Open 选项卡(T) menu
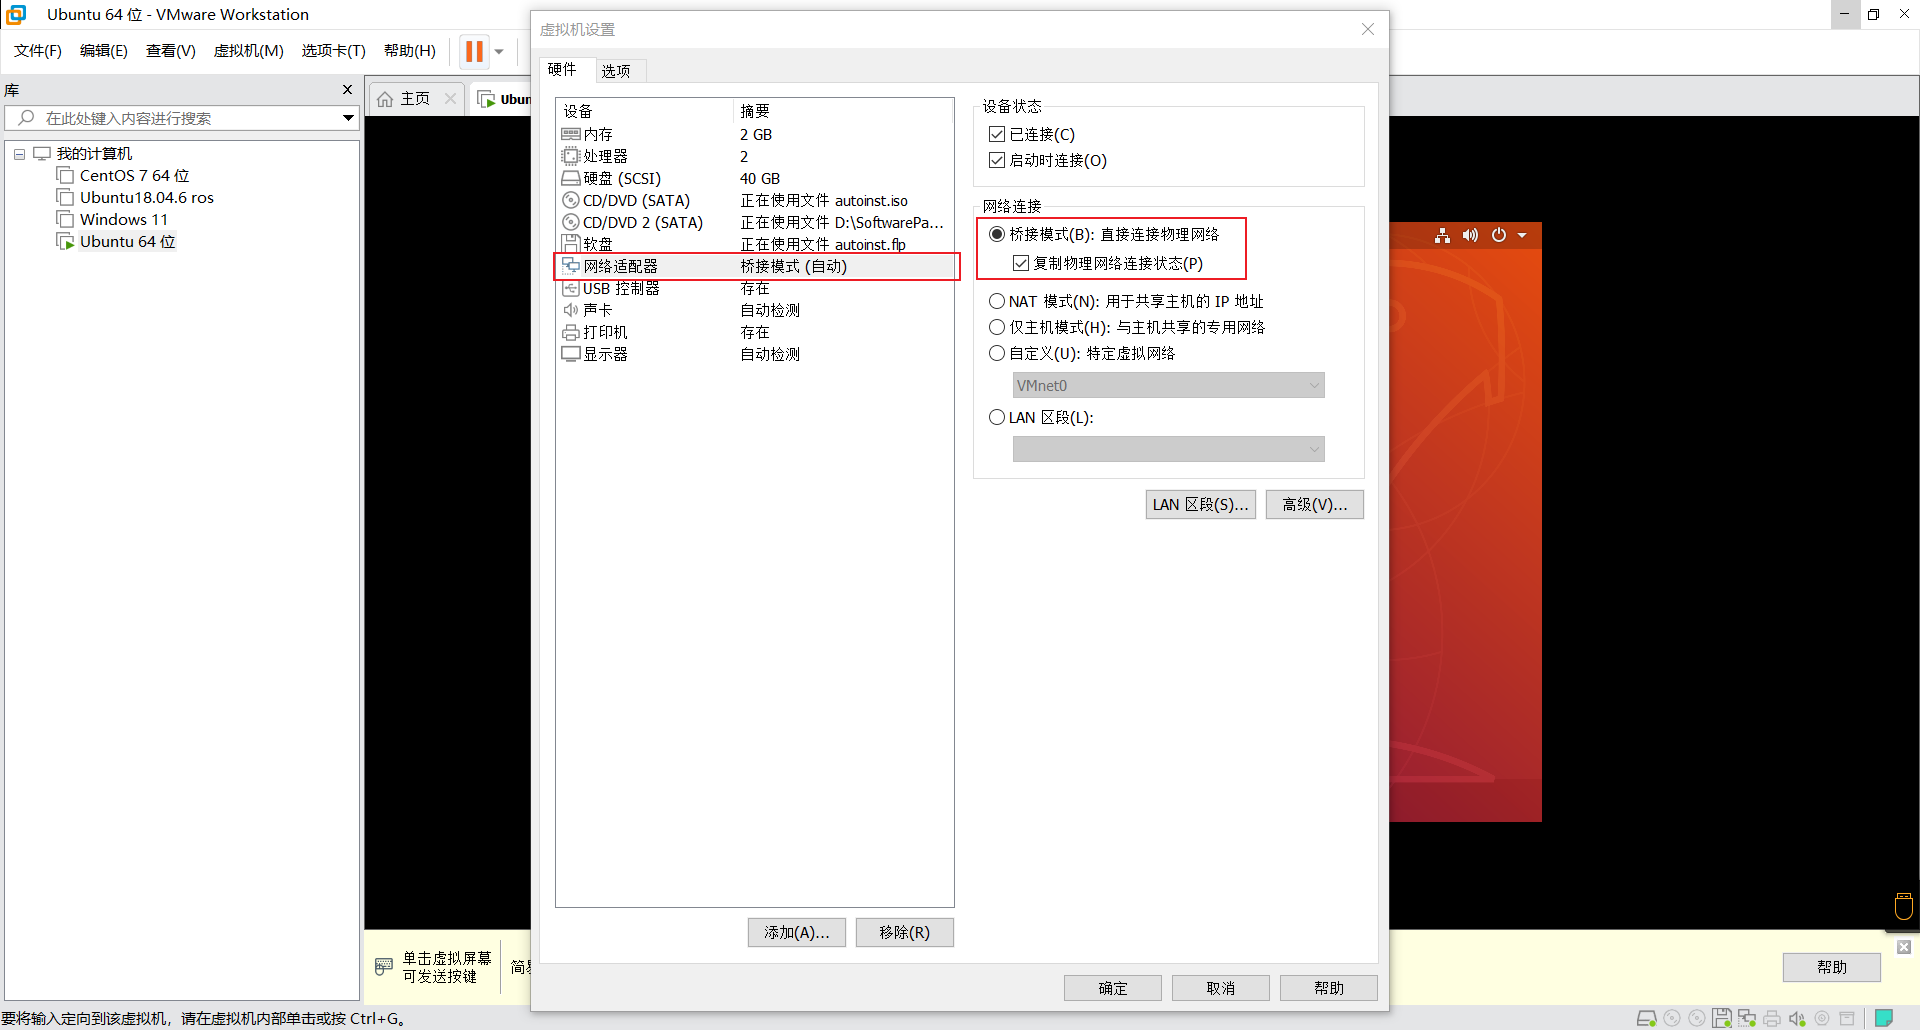 coord(334,51)
